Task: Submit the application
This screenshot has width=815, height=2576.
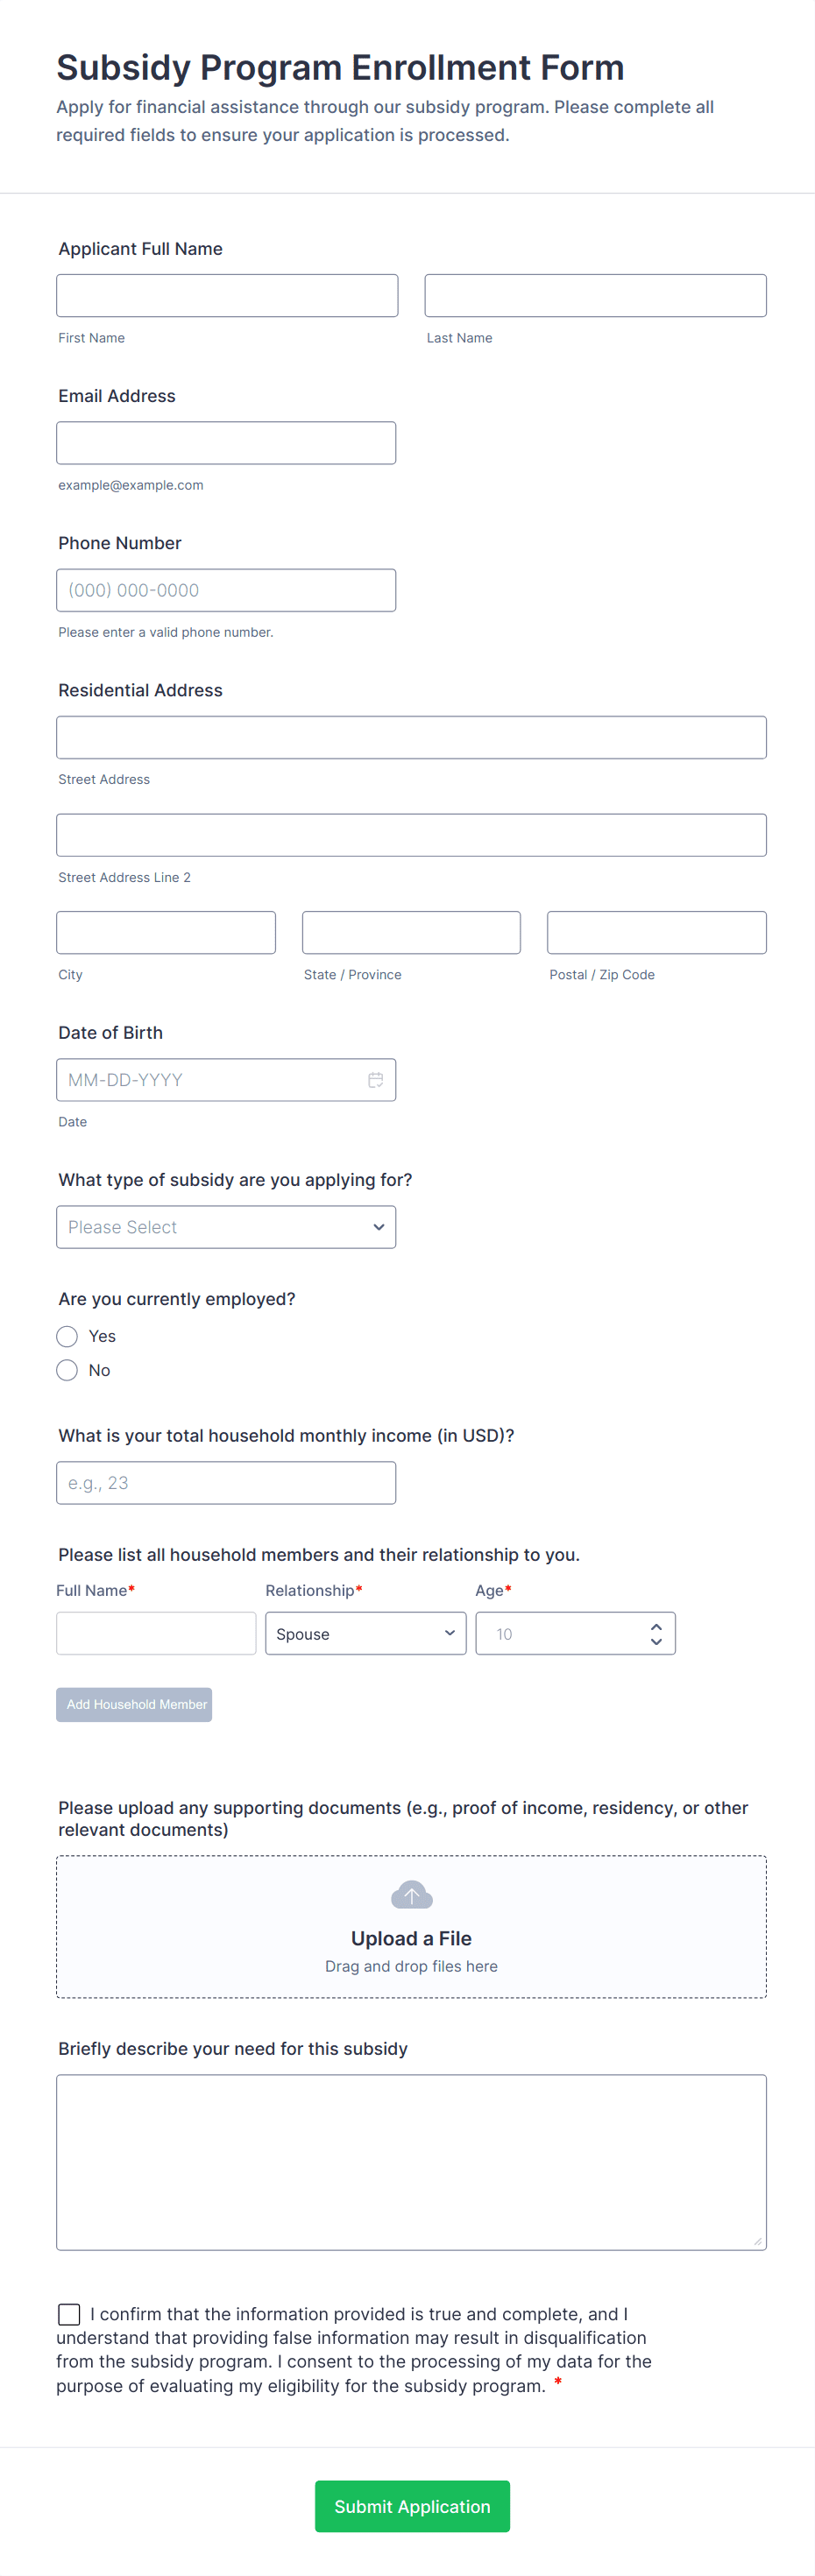Action: click(412, 2506)
